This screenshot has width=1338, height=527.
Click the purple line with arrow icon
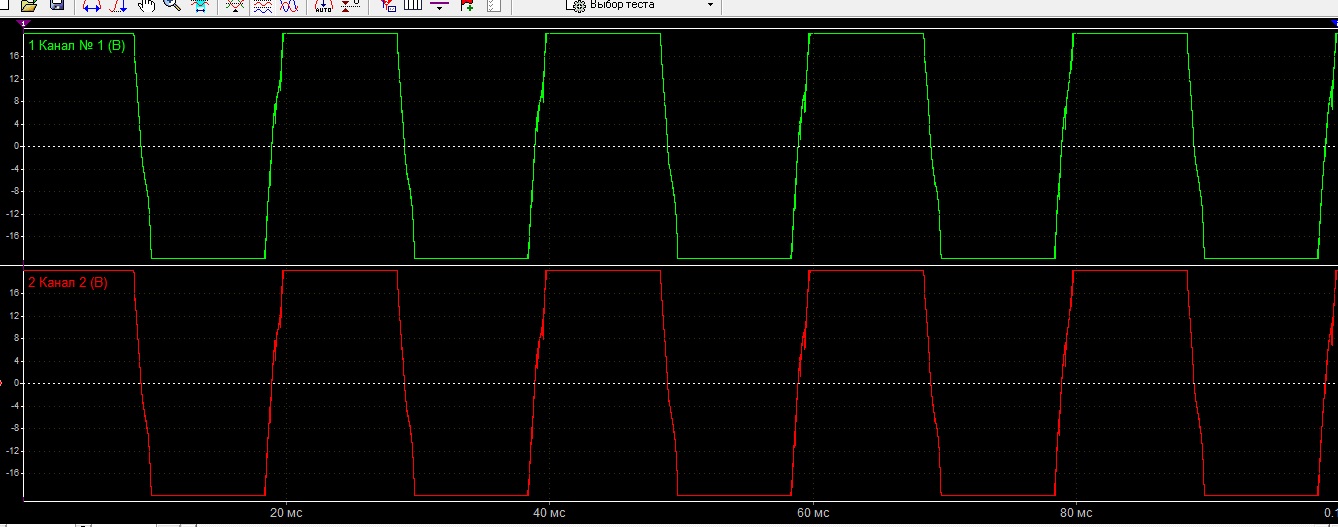pos(439,5)
